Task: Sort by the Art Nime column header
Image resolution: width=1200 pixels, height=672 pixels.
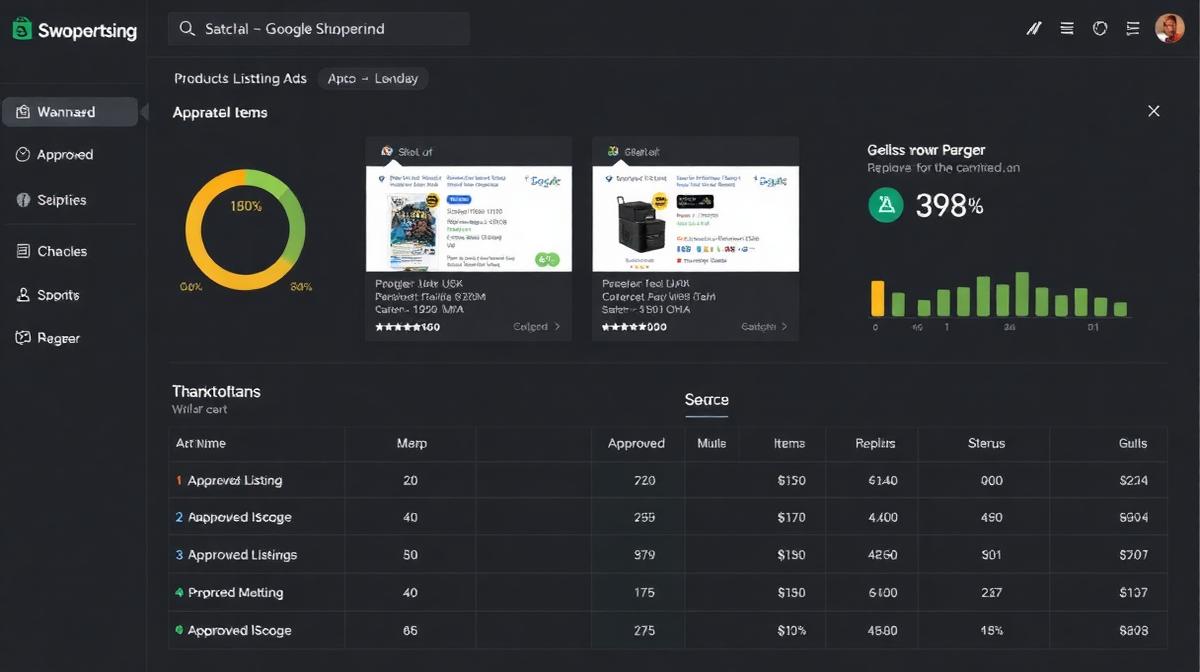Action: click(201, 443)
